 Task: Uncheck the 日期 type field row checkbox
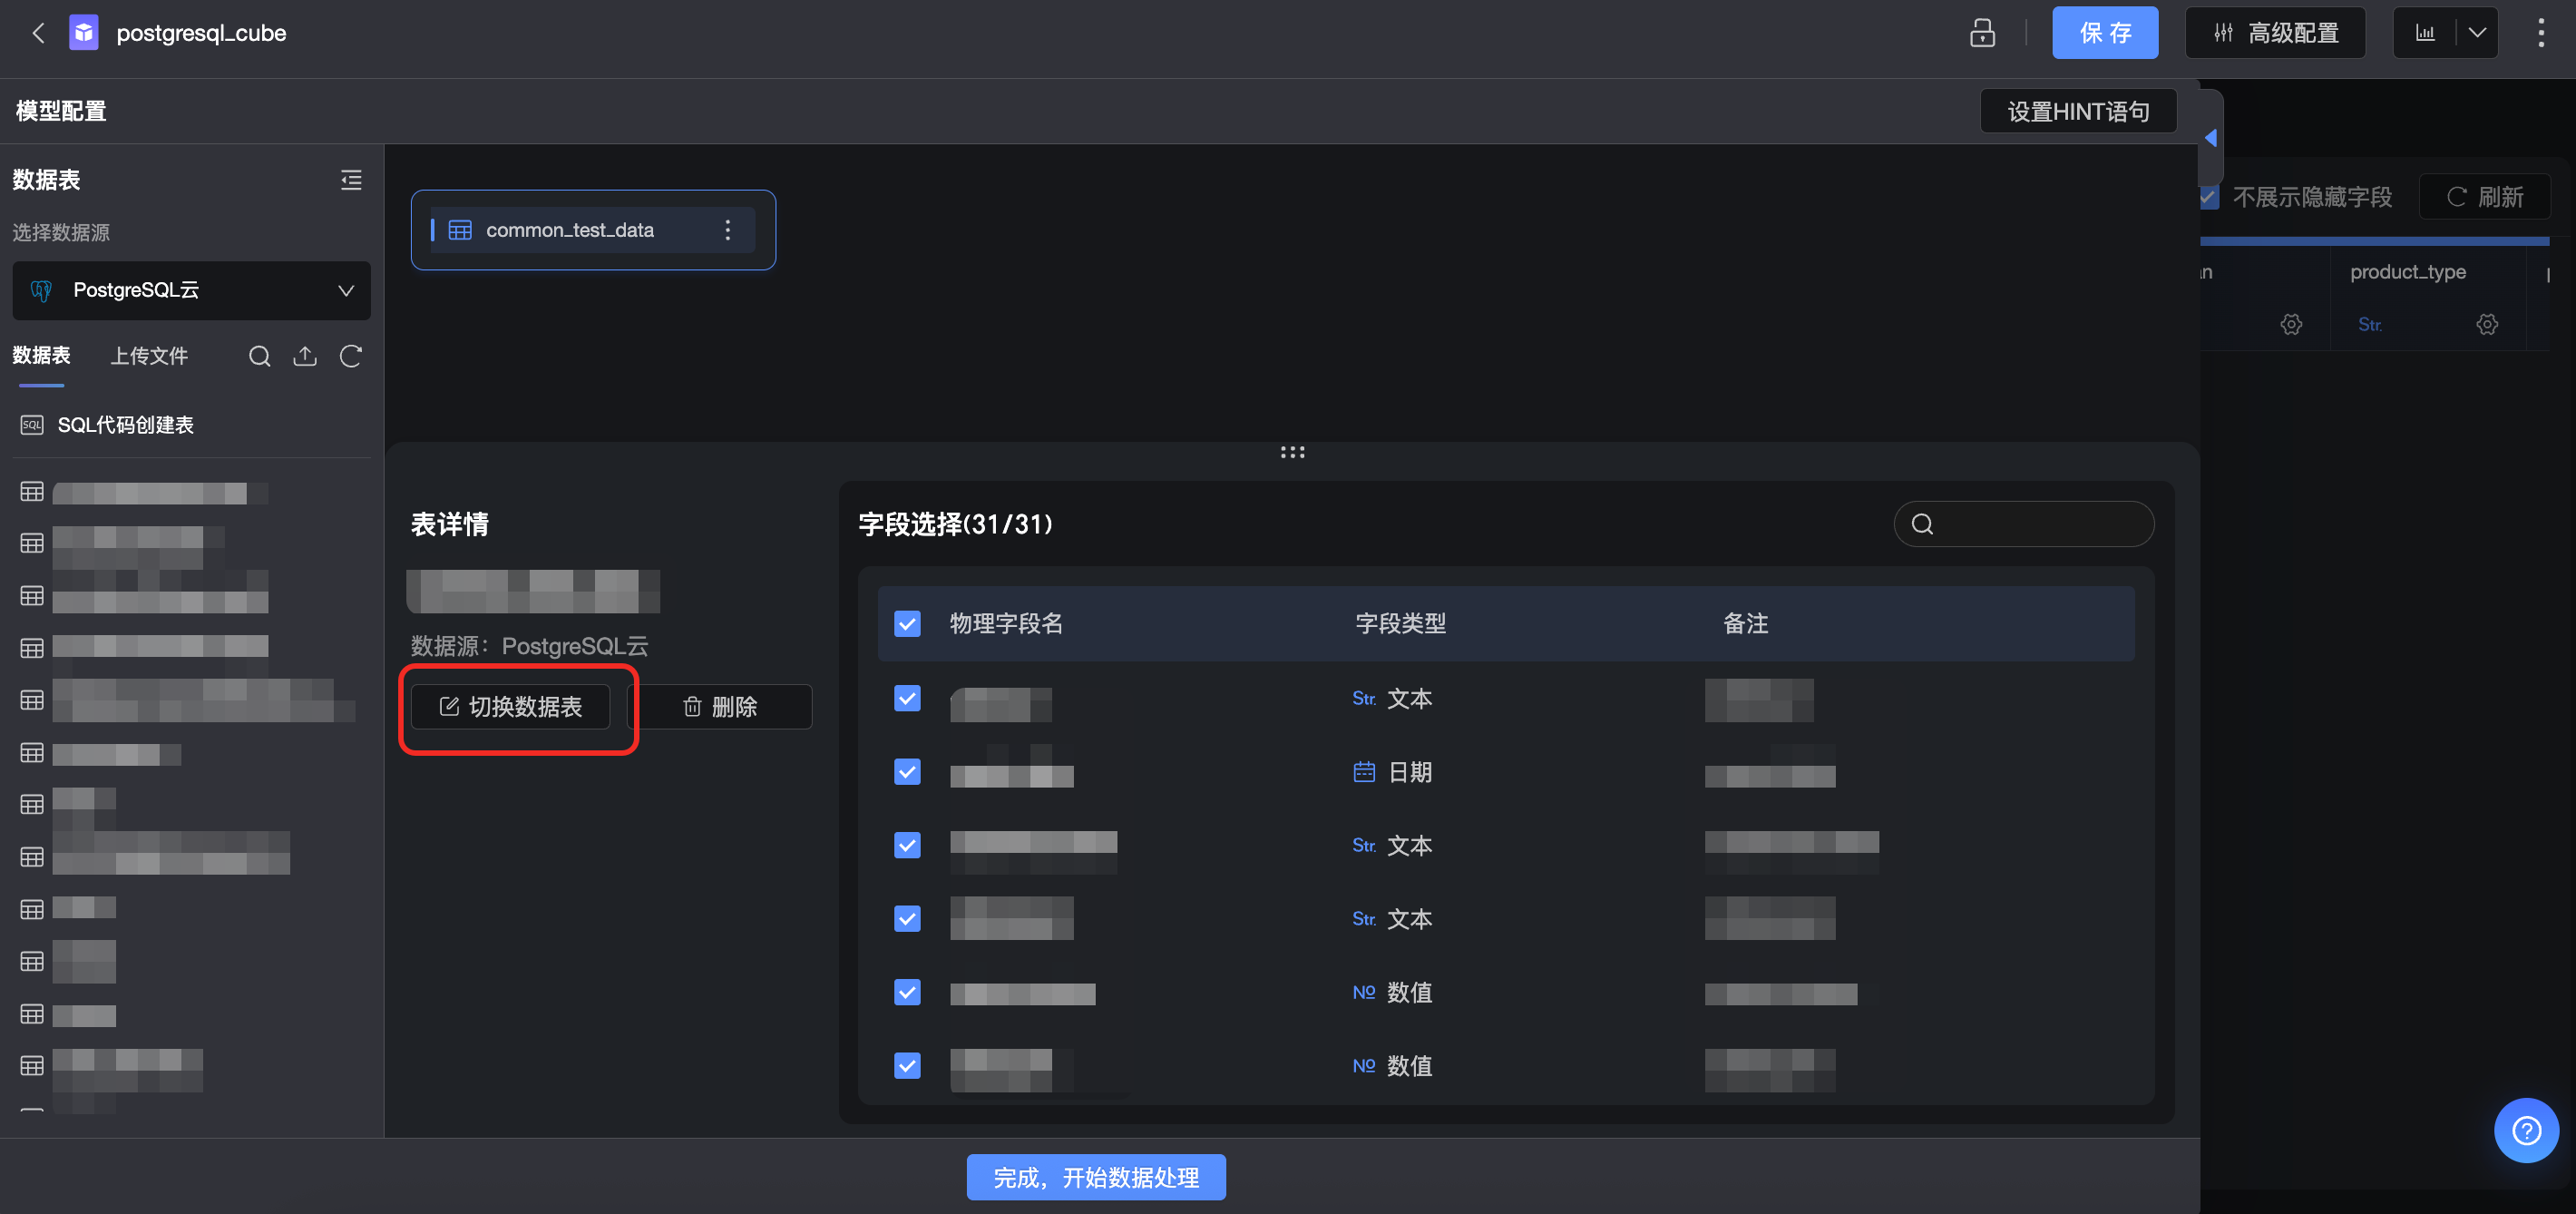(x=907, y=772)
